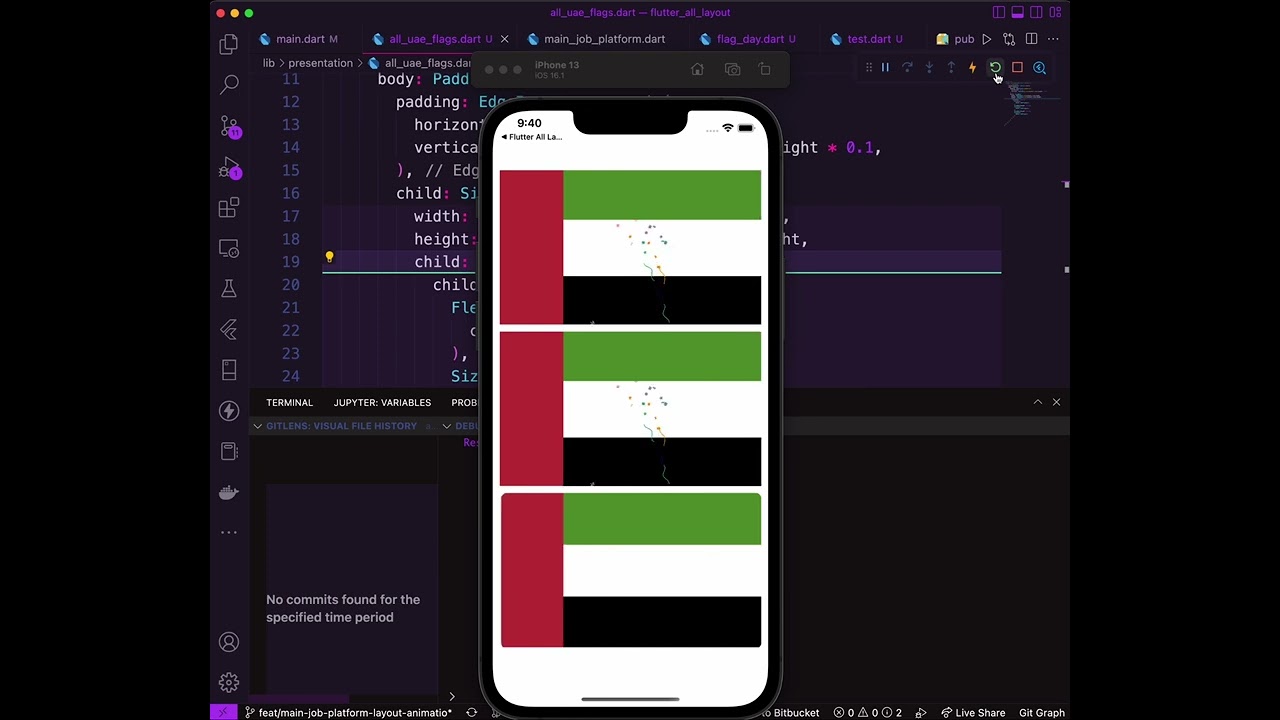Open the Manage settings gear
Image resolution: width=1280 pixels, height=720 pixels.
coord(229,683)
